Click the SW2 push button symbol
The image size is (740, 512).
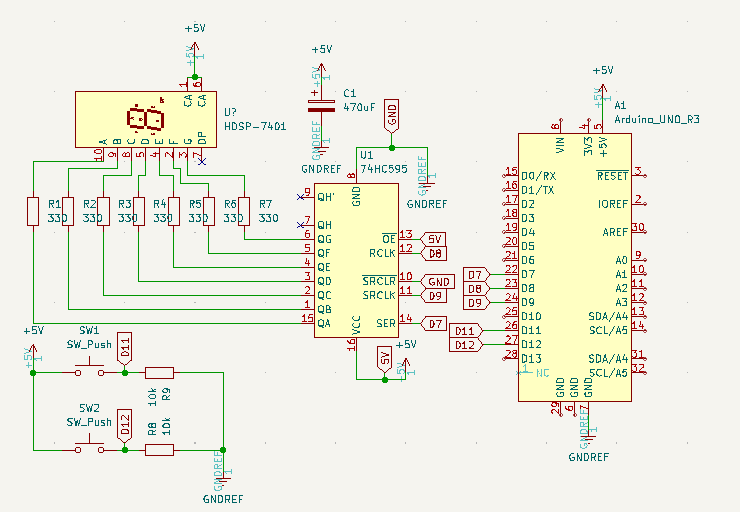click(90, 445)
